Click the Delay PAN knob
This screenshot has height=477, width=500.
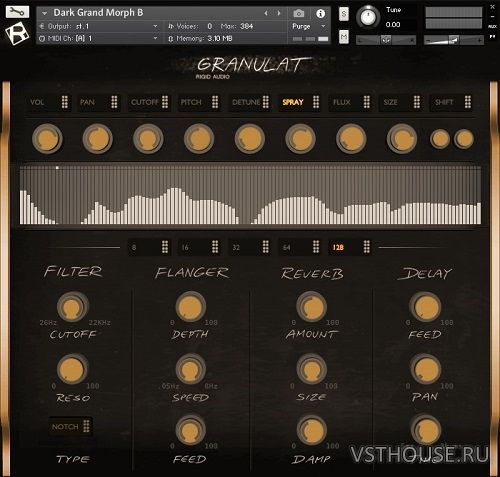tap(426, 369)
